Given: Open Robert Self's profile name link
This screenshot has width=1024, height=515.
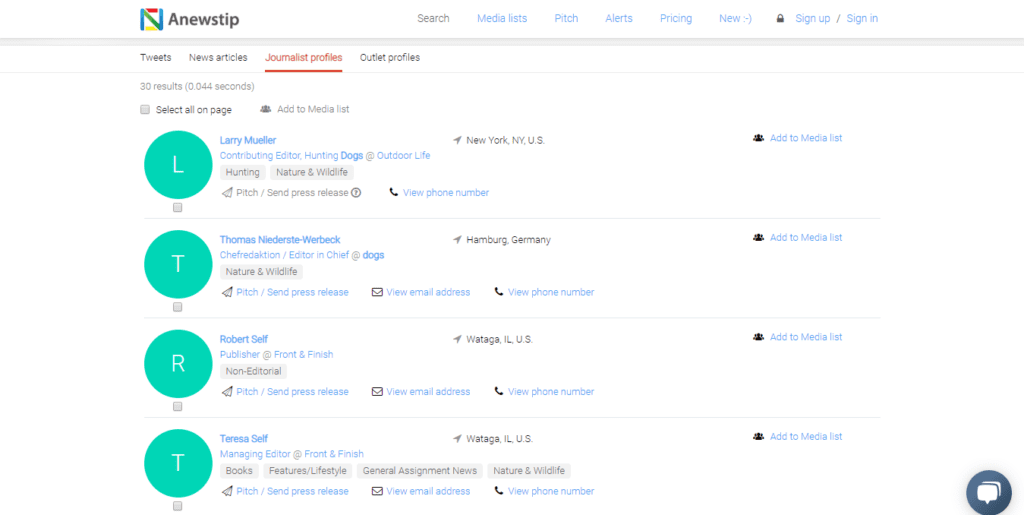Looking at the screenshot, I should click(244, 339).
